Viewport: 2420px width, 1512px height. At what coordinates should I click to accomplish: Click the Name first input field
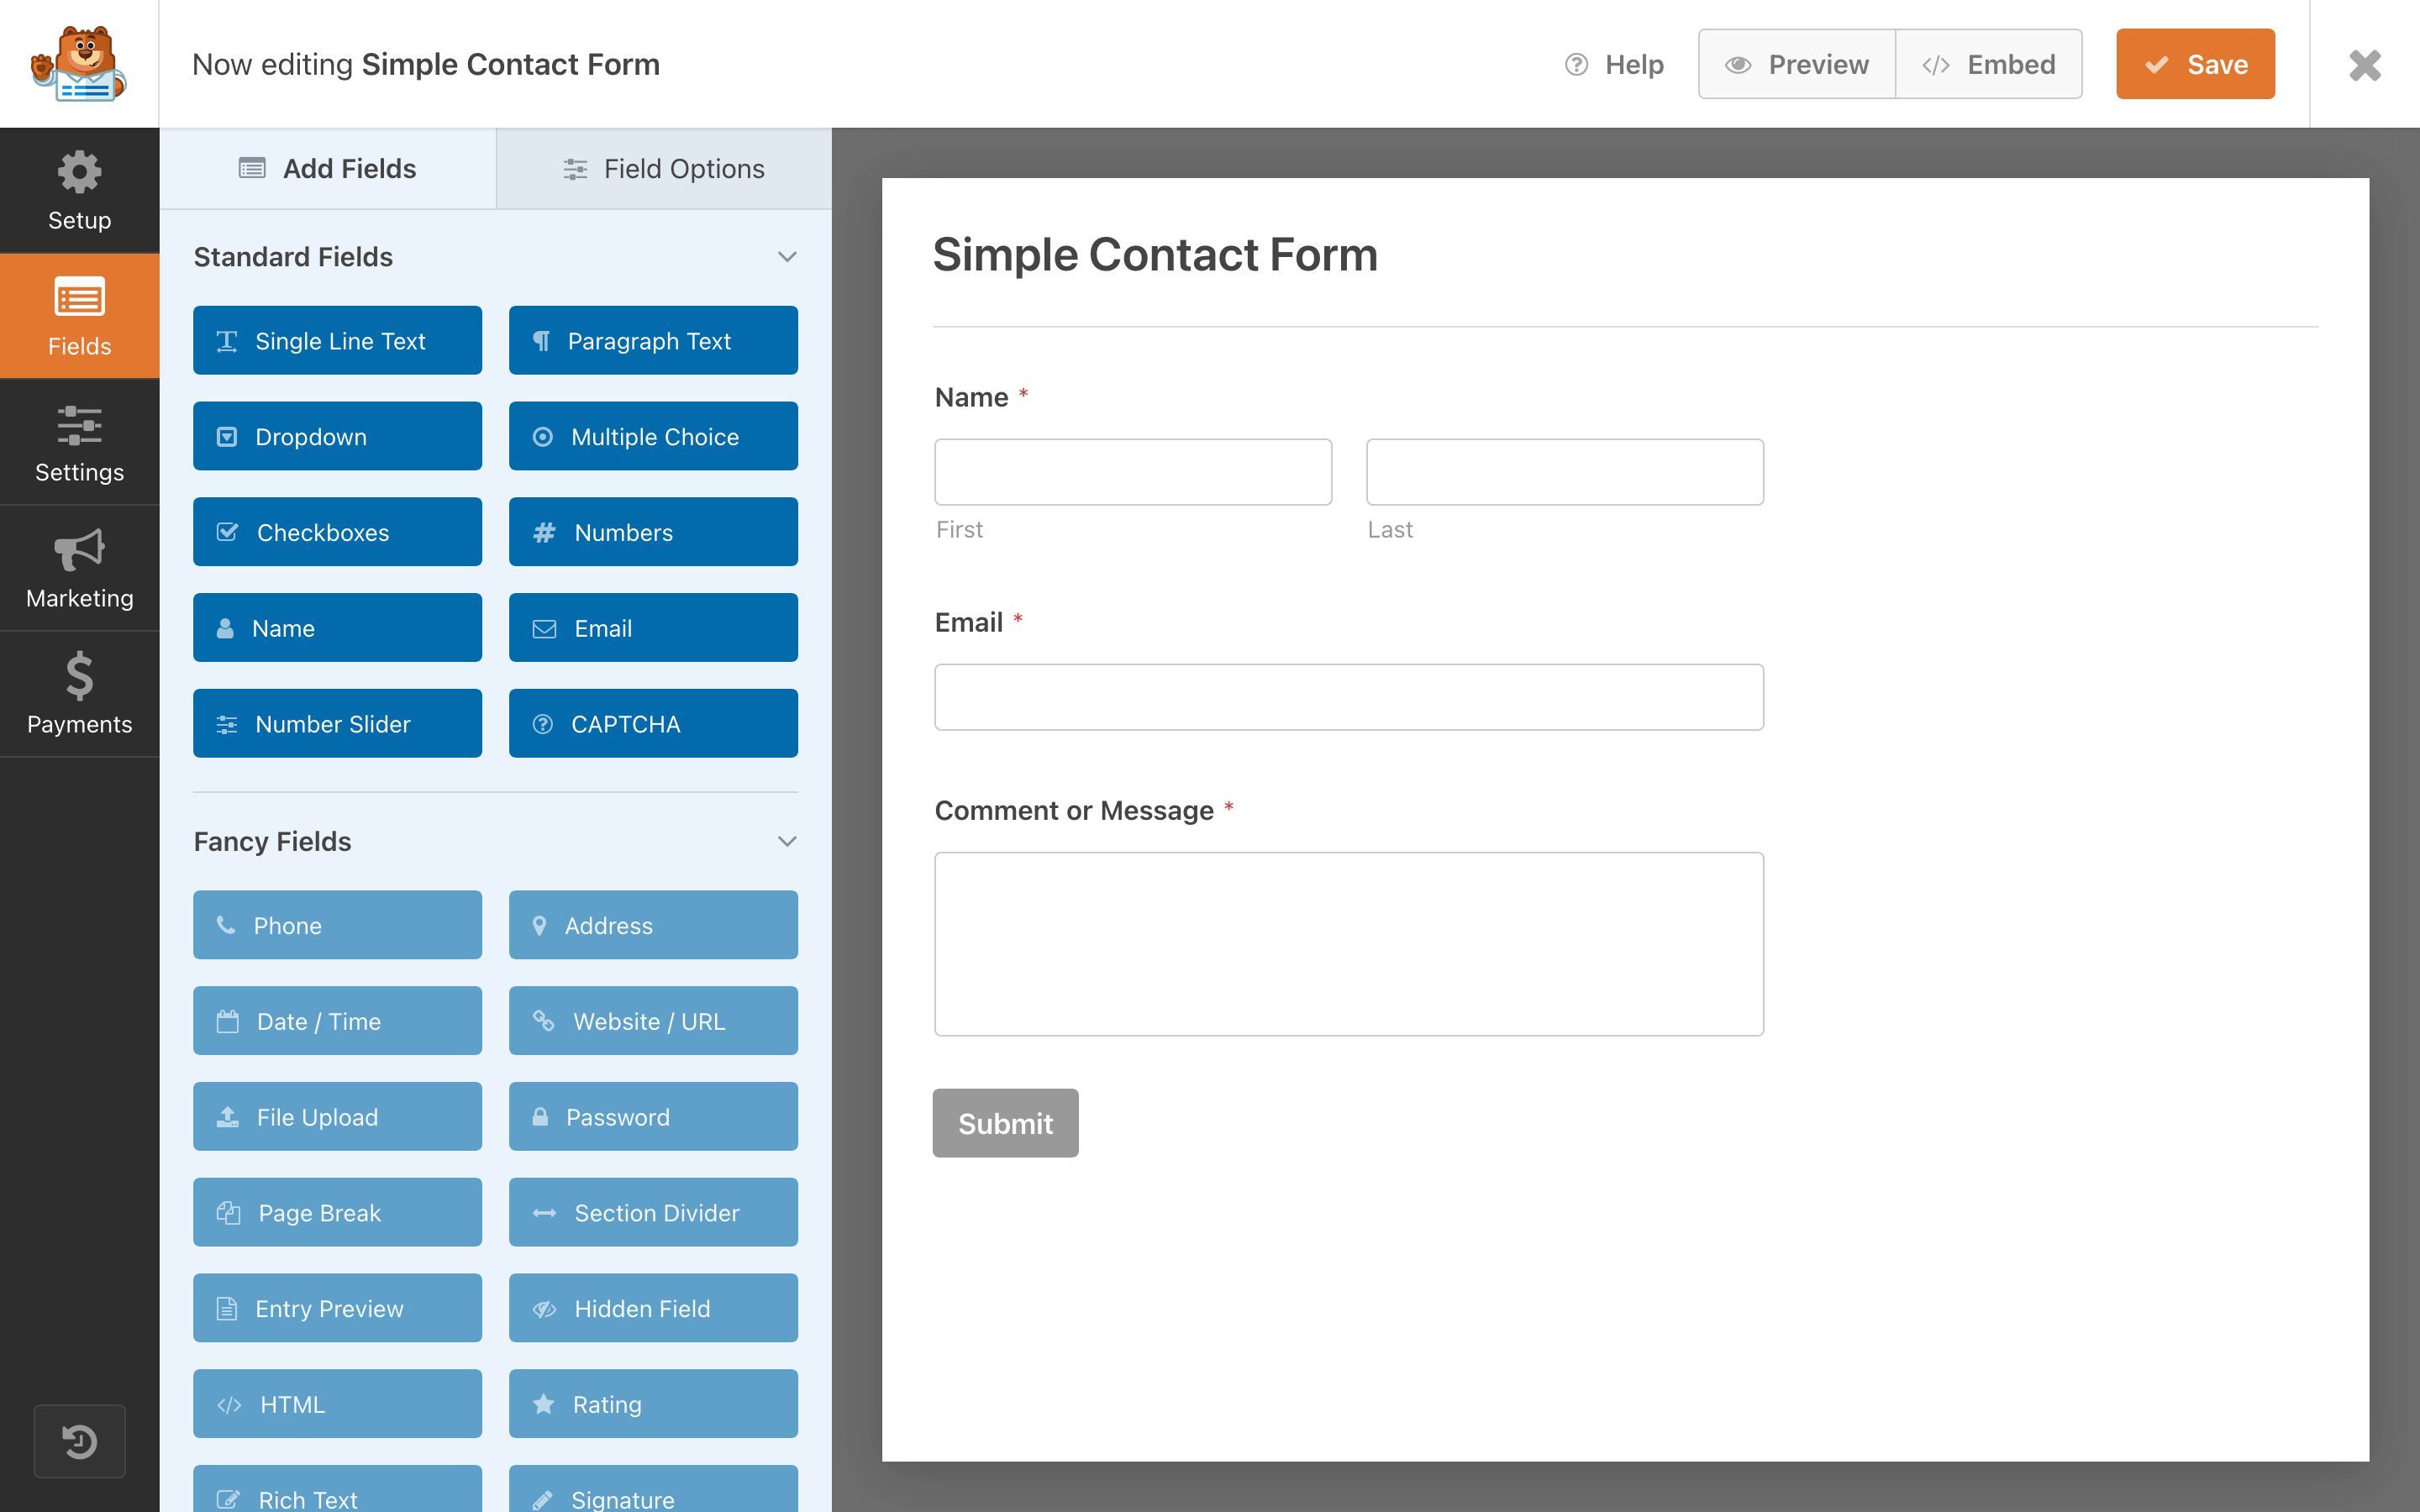[1133, 472]
